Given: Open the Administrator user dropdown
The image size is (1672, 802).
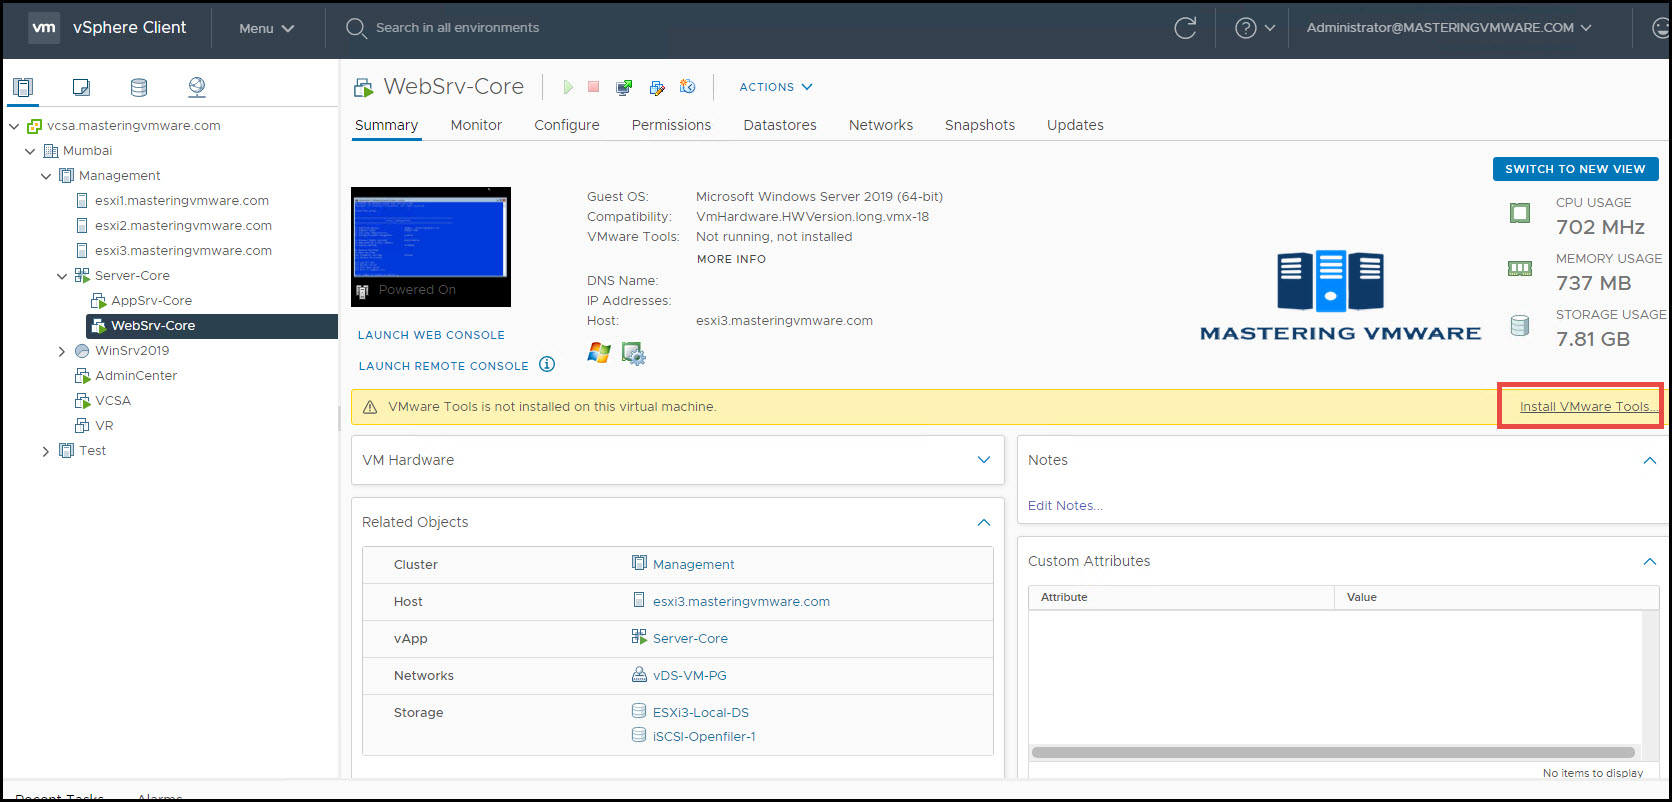Looking at the screenshot, I should pyautogui.click(x=1449, y=28).
